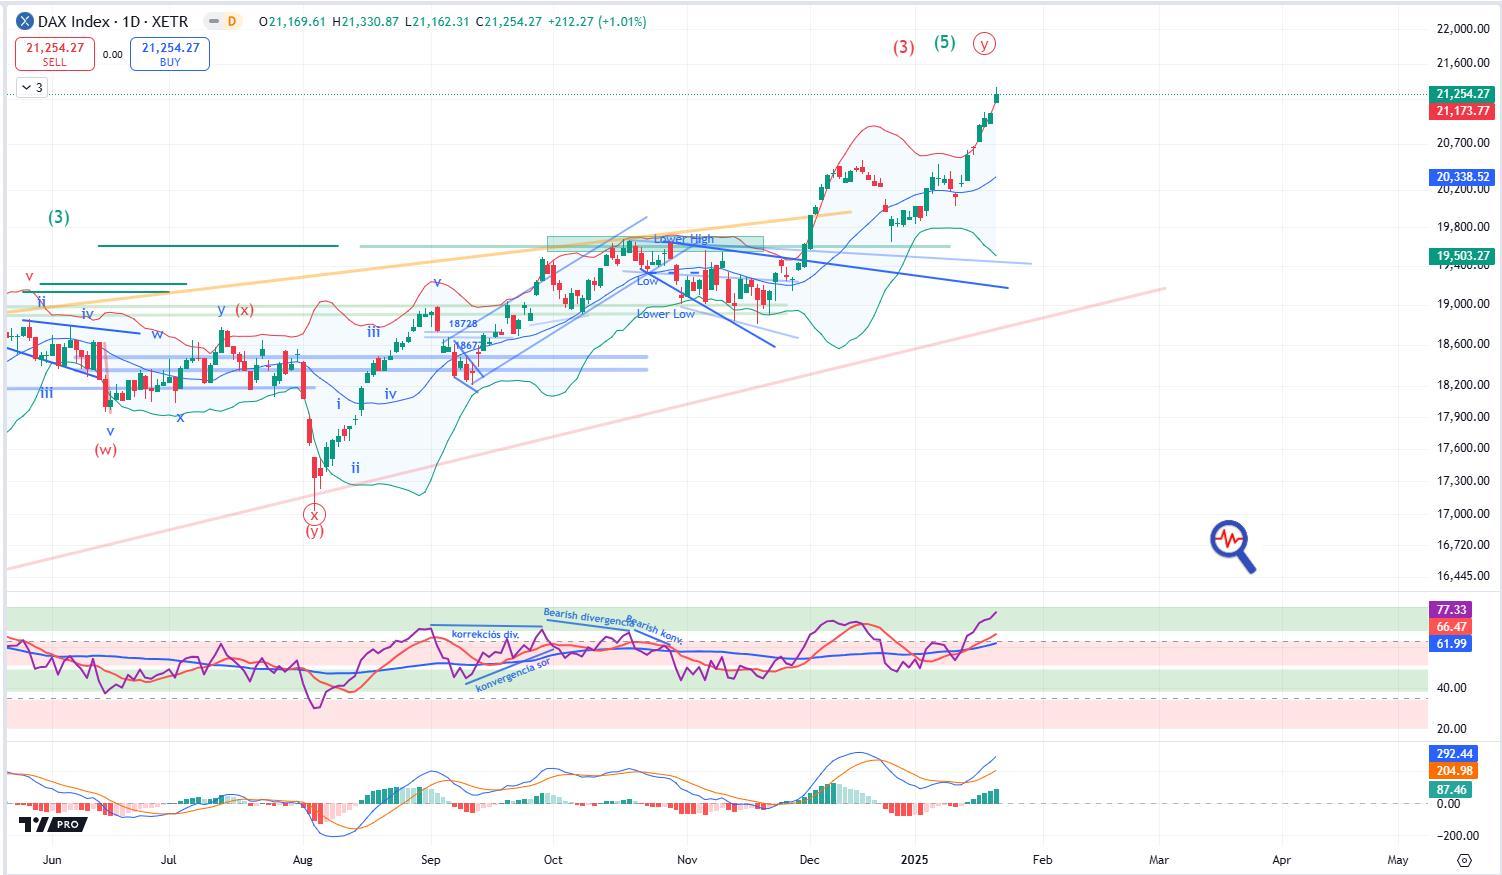Select the circled x label at August low
Image resolution: width=1502 pixels, height=875 pixels.
click(315, 515)
